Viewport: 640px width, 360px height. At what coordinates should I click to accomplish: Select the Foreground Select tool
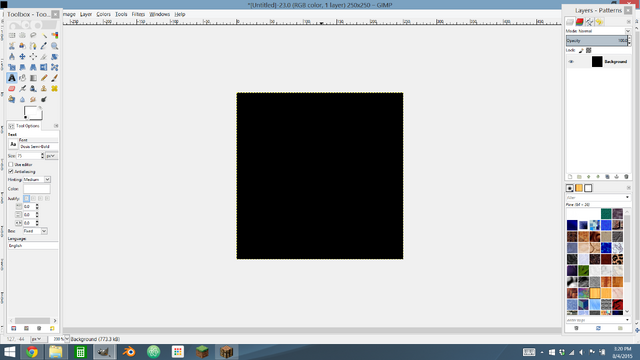tap(22, 46)
